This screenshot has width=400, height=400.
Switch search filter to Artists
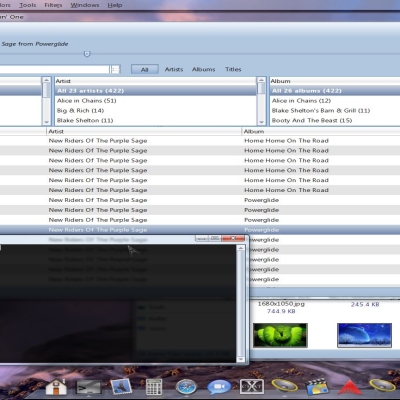pos(174,69)
